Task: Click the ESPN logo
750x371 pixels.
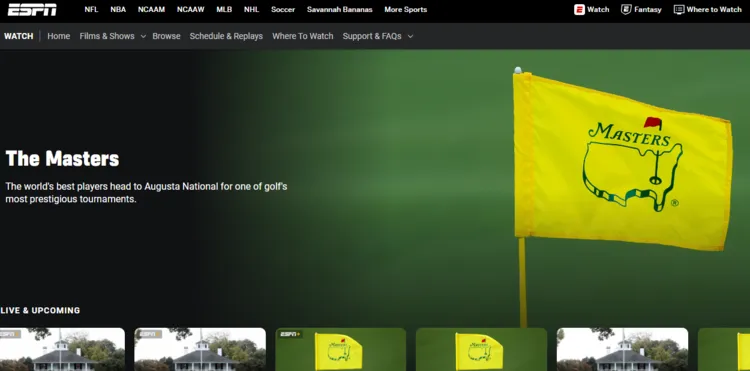Action: tap(32, 10)
